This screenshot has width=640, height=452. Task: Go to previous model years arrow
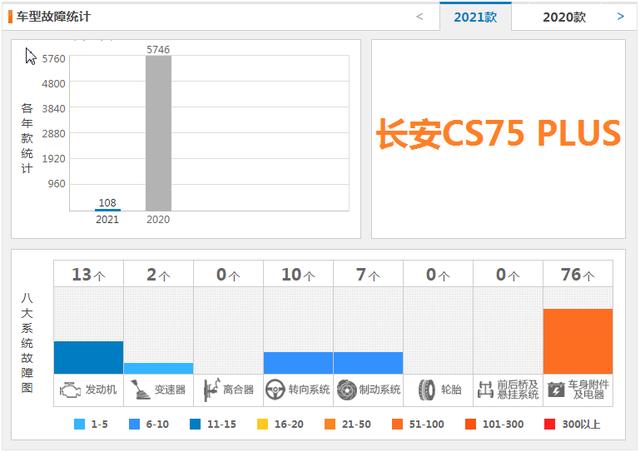tap(420, 17)
